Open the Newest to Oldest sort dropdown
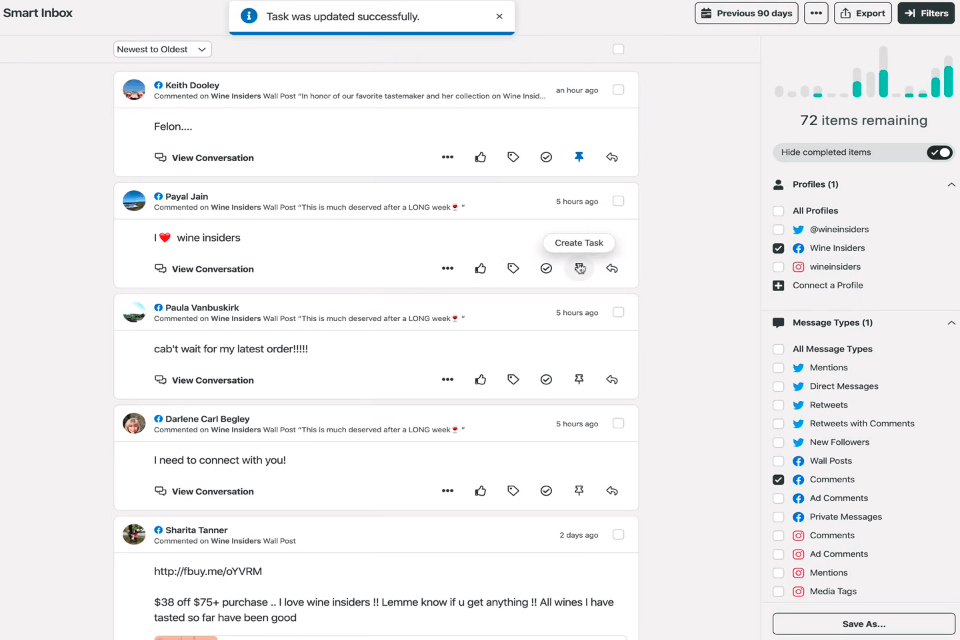Image resolution: width=960 pixels, height=640 pixels. [162, 49]
